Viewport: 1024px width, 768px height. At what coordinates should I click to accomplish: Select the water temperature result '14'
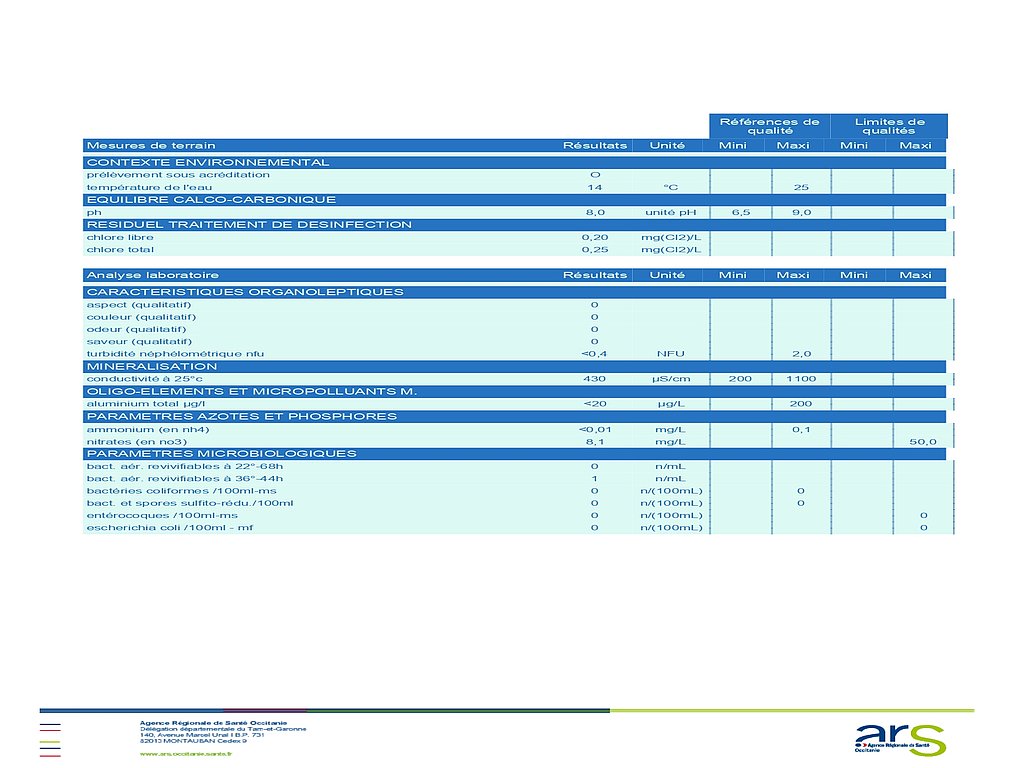(x=594, y=187)
